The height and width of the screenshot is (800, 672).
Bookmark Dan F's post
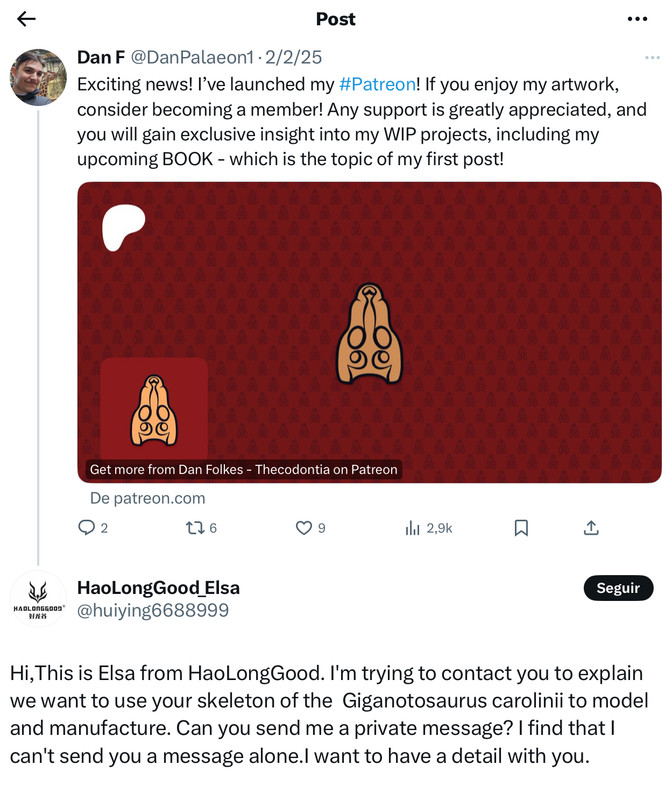pos(521,528)
